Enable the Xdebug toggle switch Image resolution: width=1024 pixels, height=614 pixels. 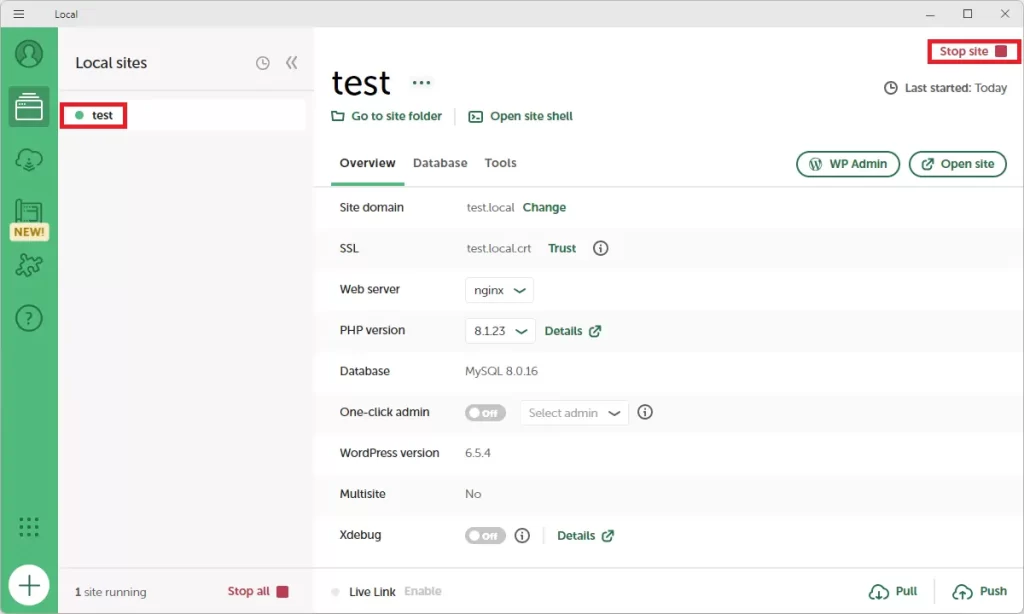click(x=485, y=536)
